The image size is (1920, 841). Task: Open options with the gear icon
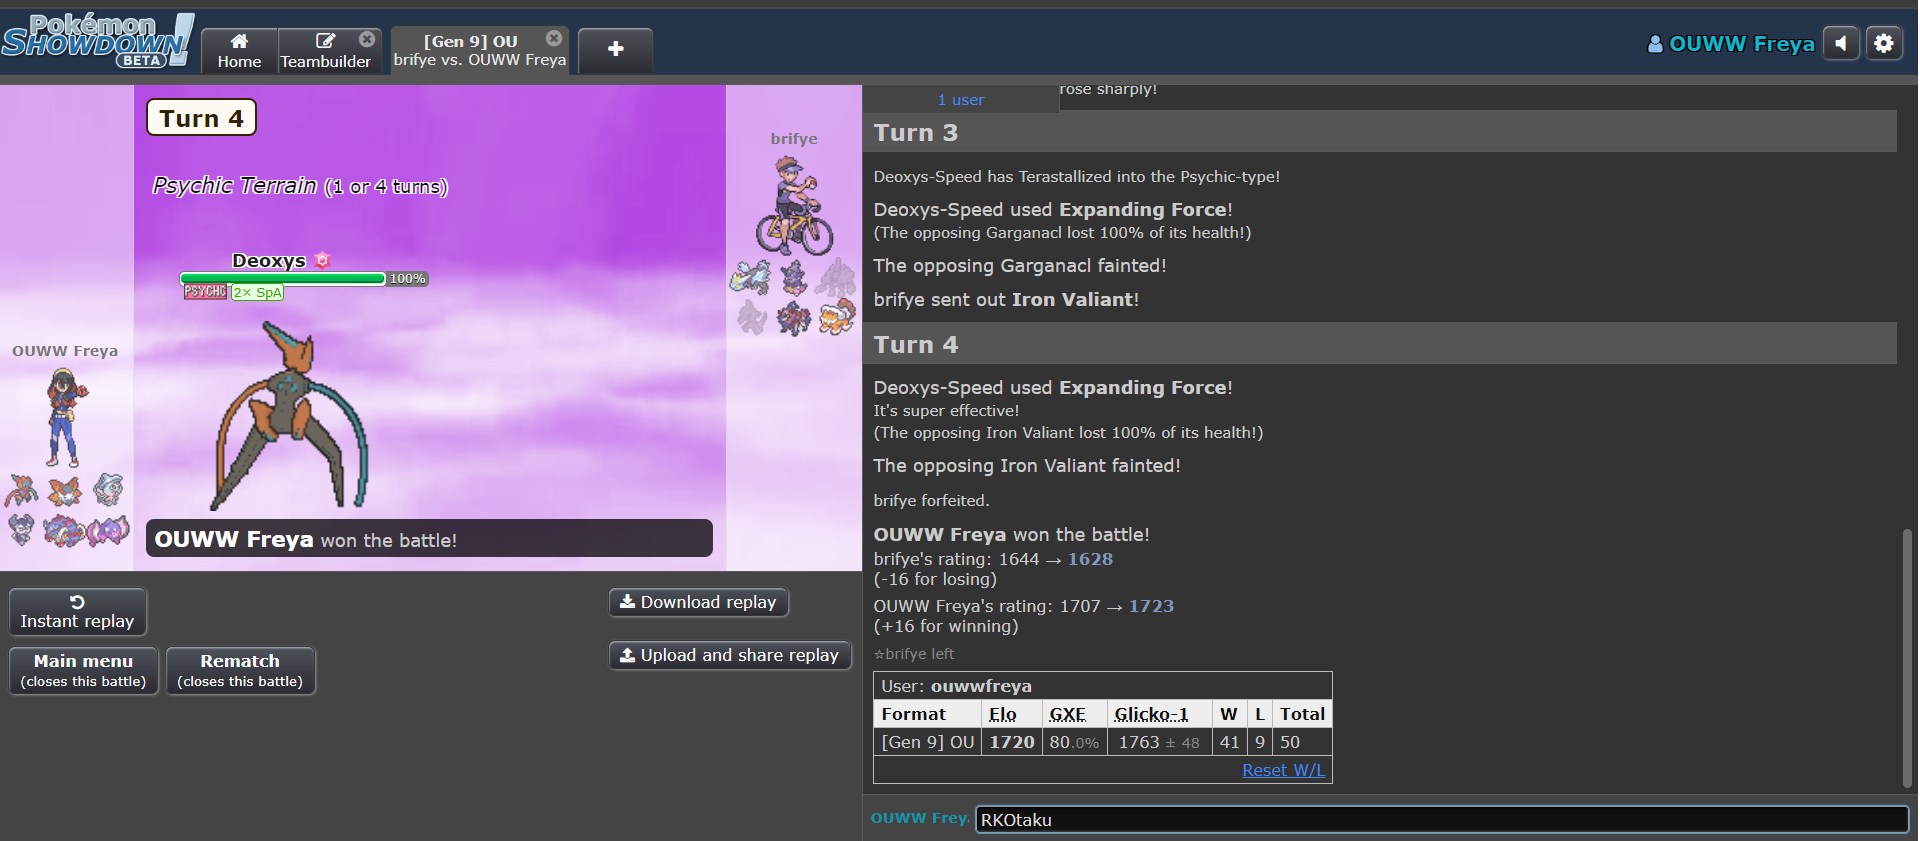coord(1884,43)
